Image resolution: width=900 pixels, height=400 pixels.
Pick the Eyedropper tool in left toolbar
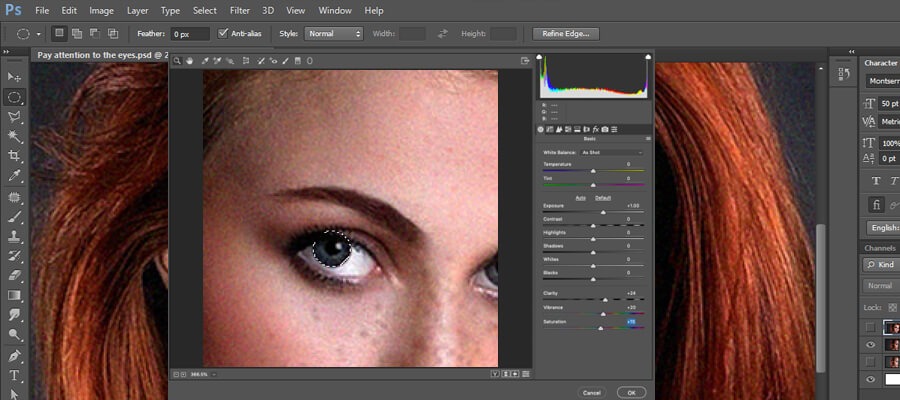point(14,175)
